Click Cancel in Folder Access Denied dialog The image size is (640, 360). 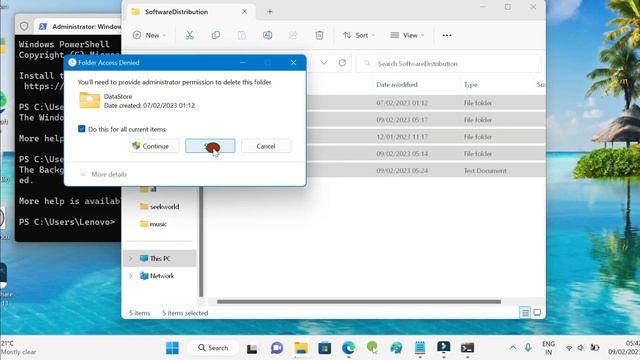[x=266, y=146]
